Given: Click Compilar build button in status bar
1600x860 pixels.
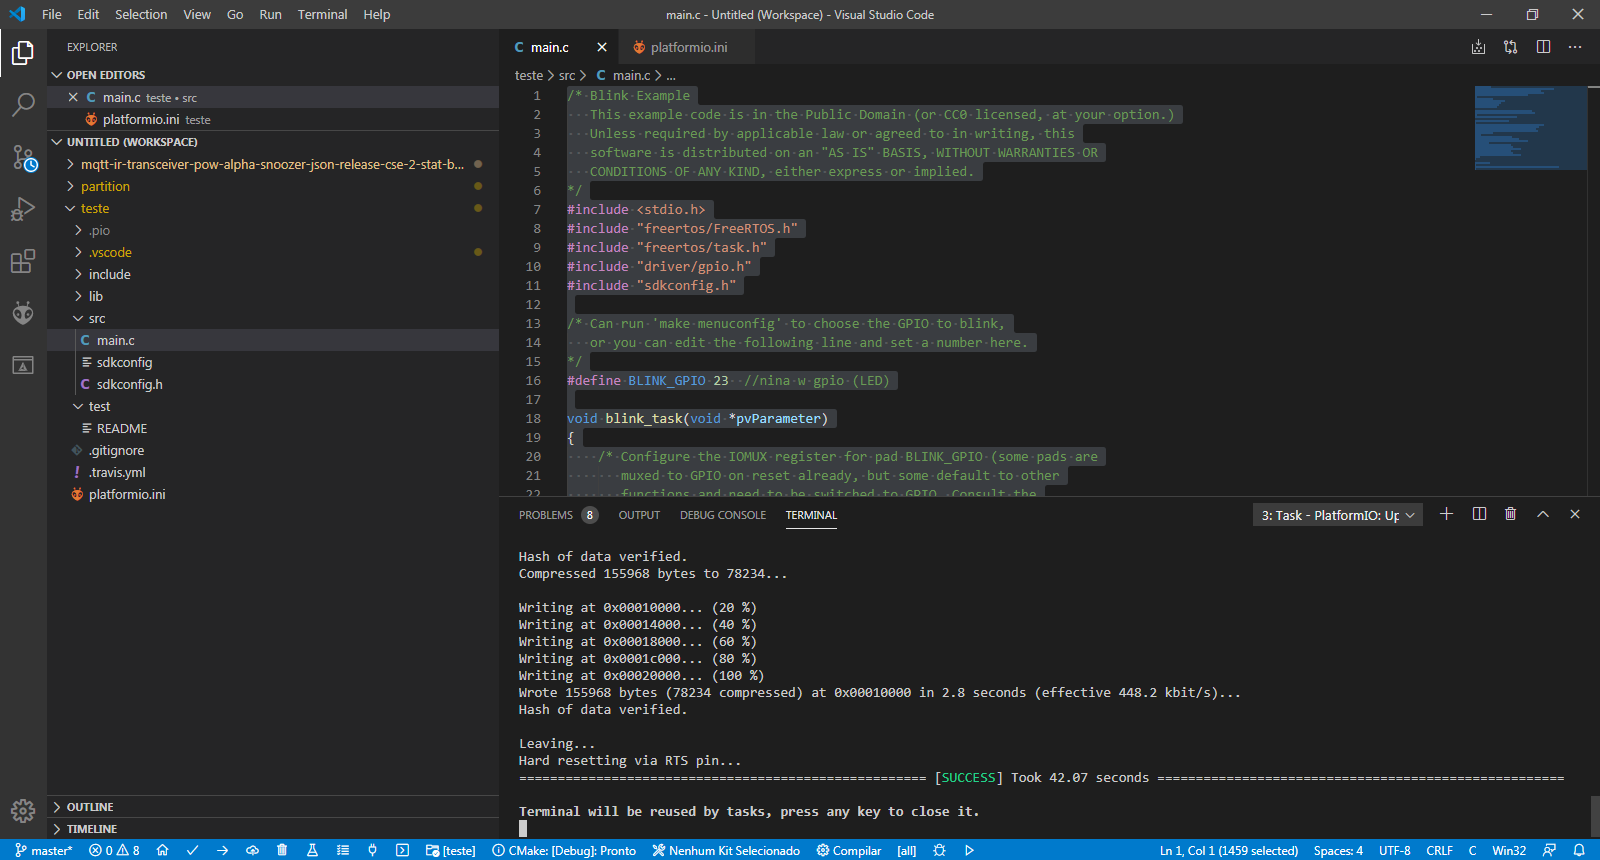Looking at the screenshot, I should click(849, 850).
